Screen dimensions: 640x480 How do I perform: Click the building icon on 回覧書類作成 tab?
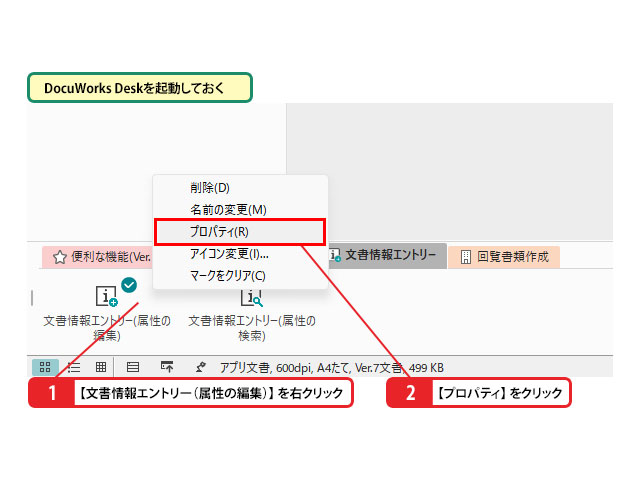(466, 257)
